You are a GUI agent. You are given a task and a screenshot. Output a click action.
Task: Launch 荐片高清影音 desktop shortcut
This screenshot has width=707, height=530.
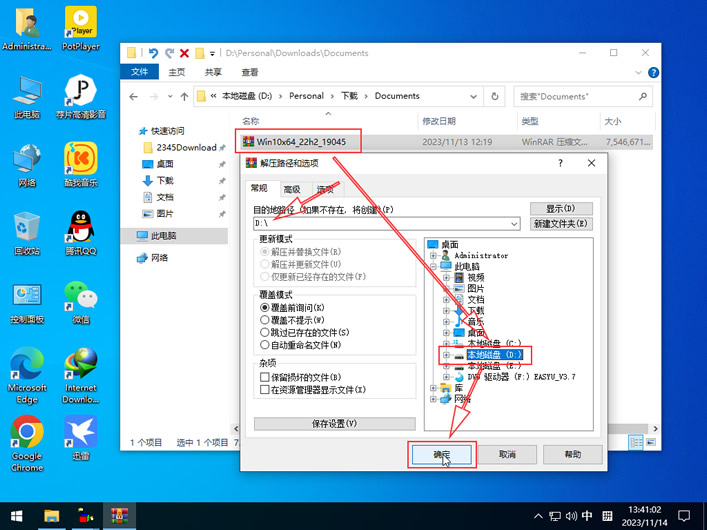click(81, 97)
